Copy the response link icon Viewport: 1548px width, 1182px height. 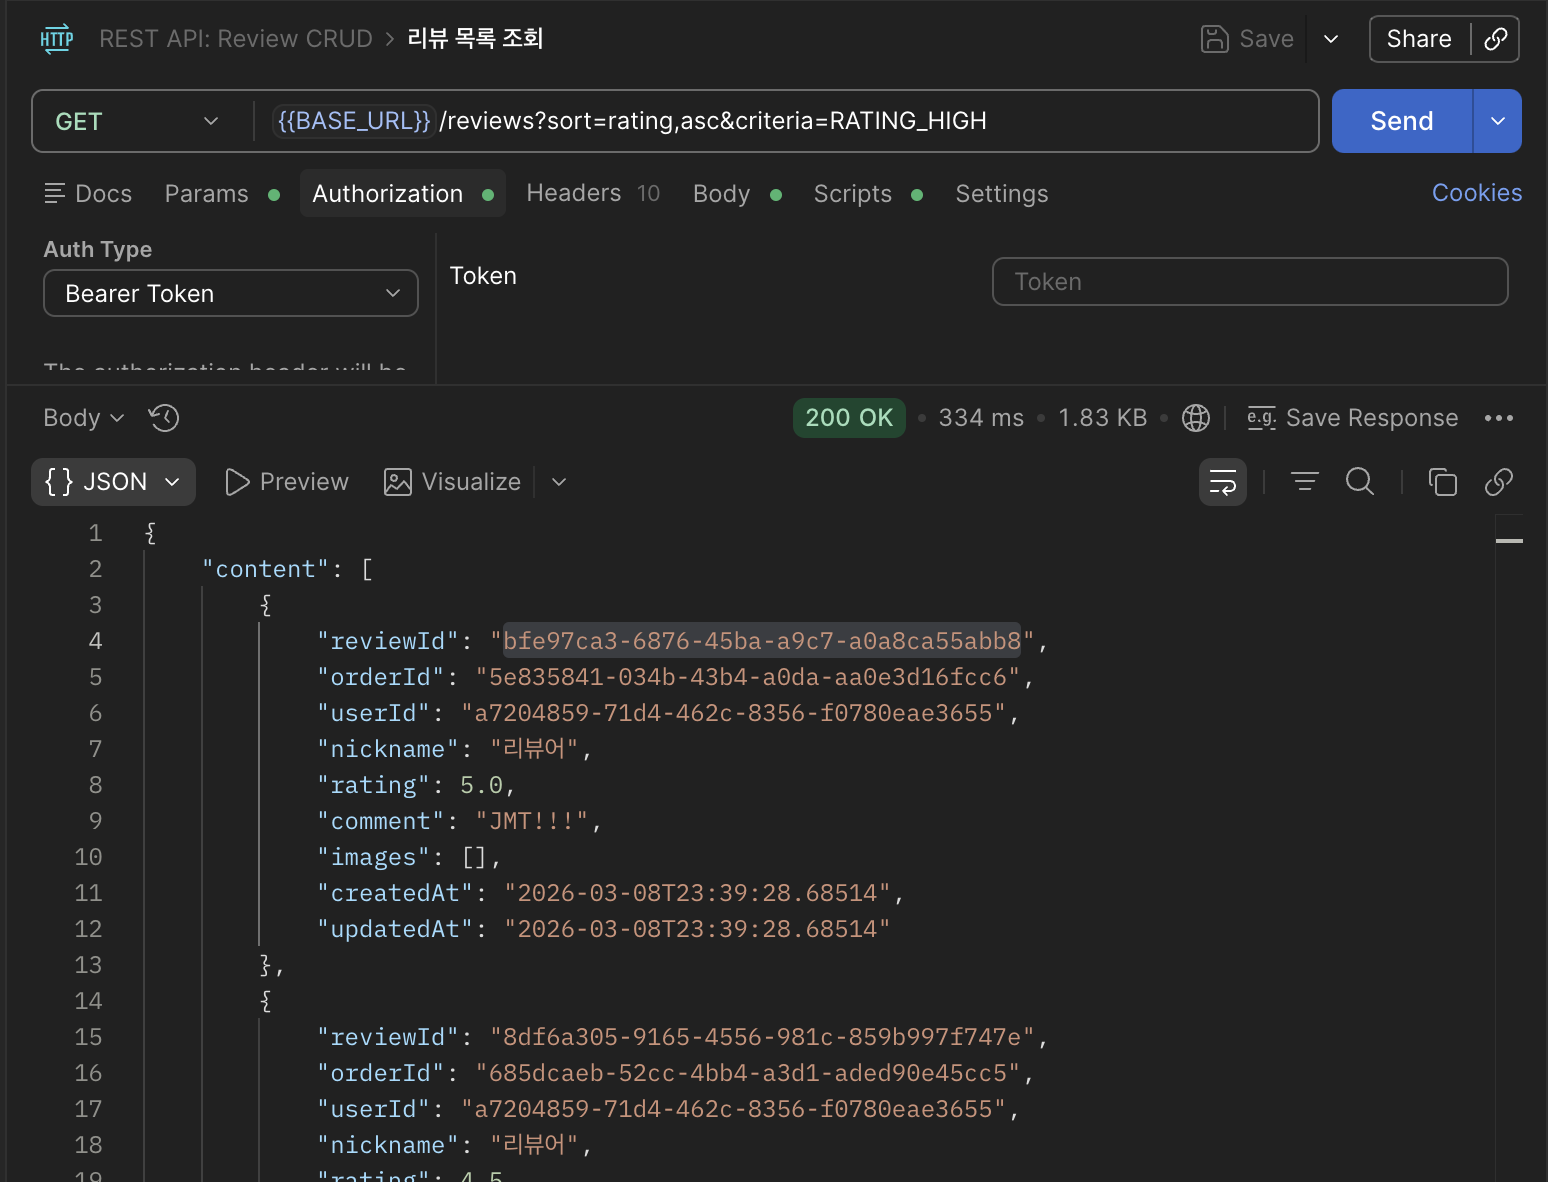point(1499,482)
